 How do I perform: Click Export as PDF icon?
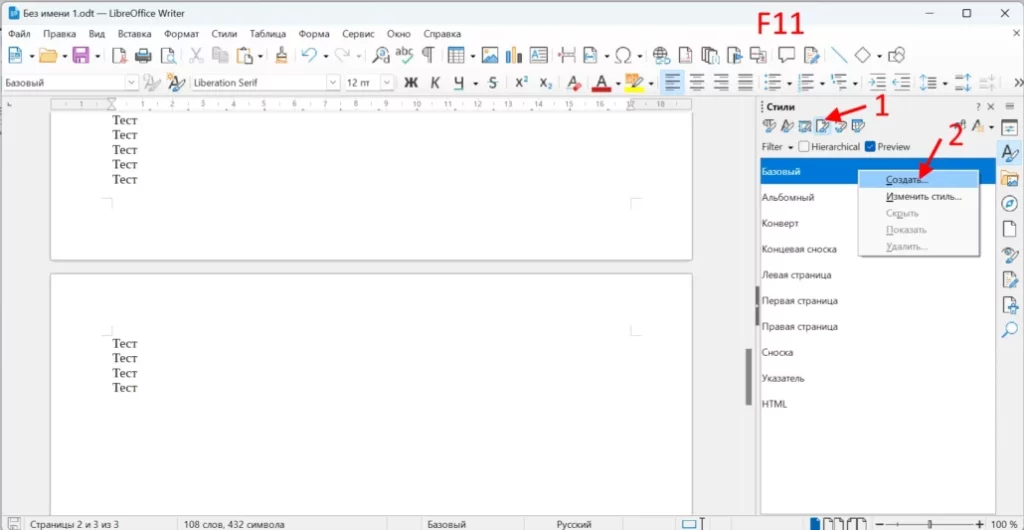[119, 55]
